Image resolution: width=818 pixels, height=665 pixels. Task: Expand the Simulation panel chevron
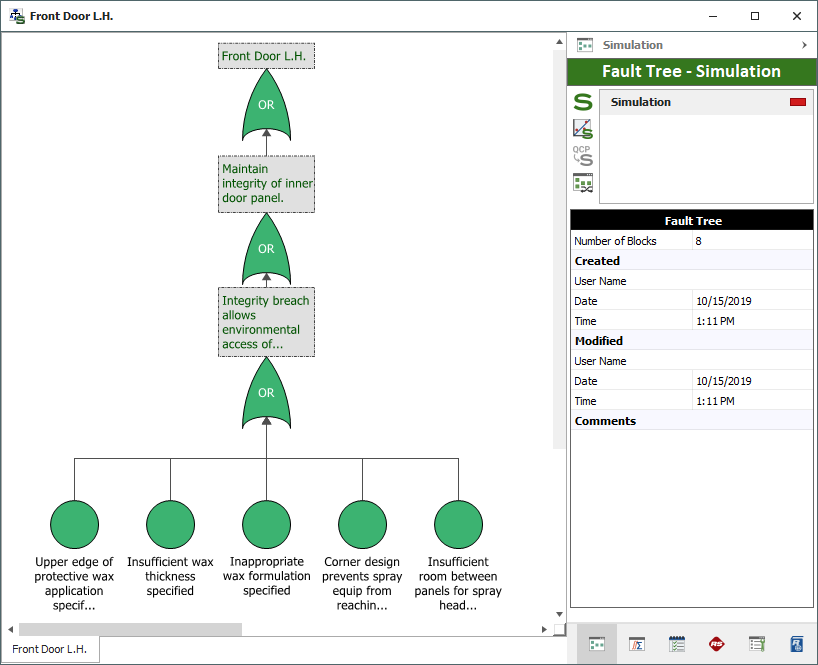coord(804,45)
